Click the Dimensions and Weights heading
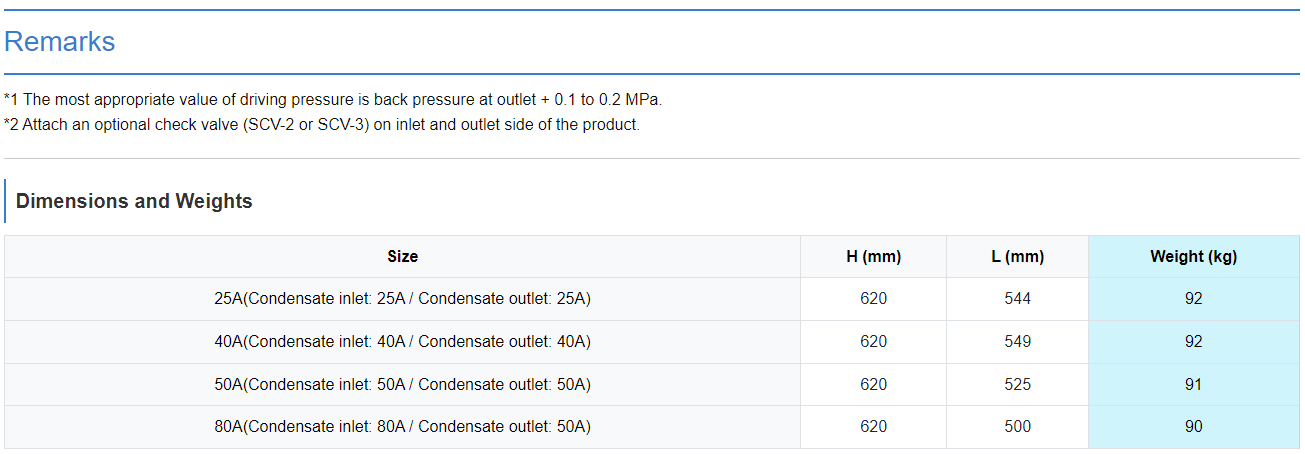This screenshot has height=454, width=1305. click(x=134, y=201)
